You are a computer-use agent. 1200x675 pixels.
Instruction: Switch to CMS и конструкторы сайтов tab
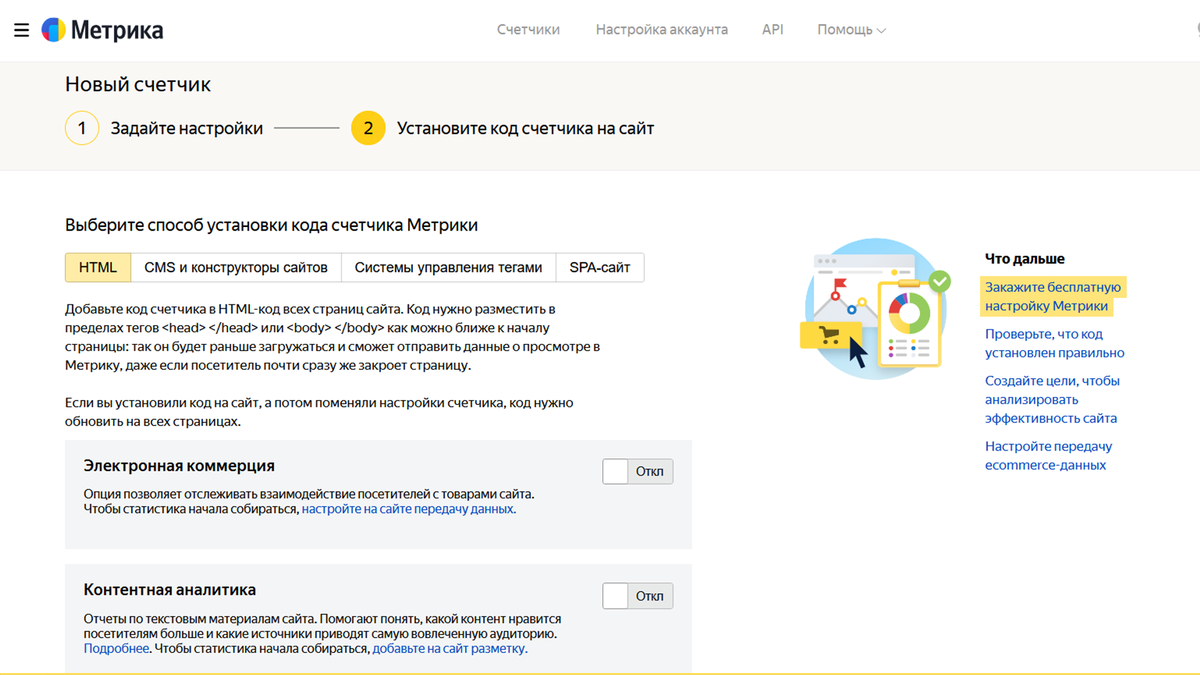(236, 267)
